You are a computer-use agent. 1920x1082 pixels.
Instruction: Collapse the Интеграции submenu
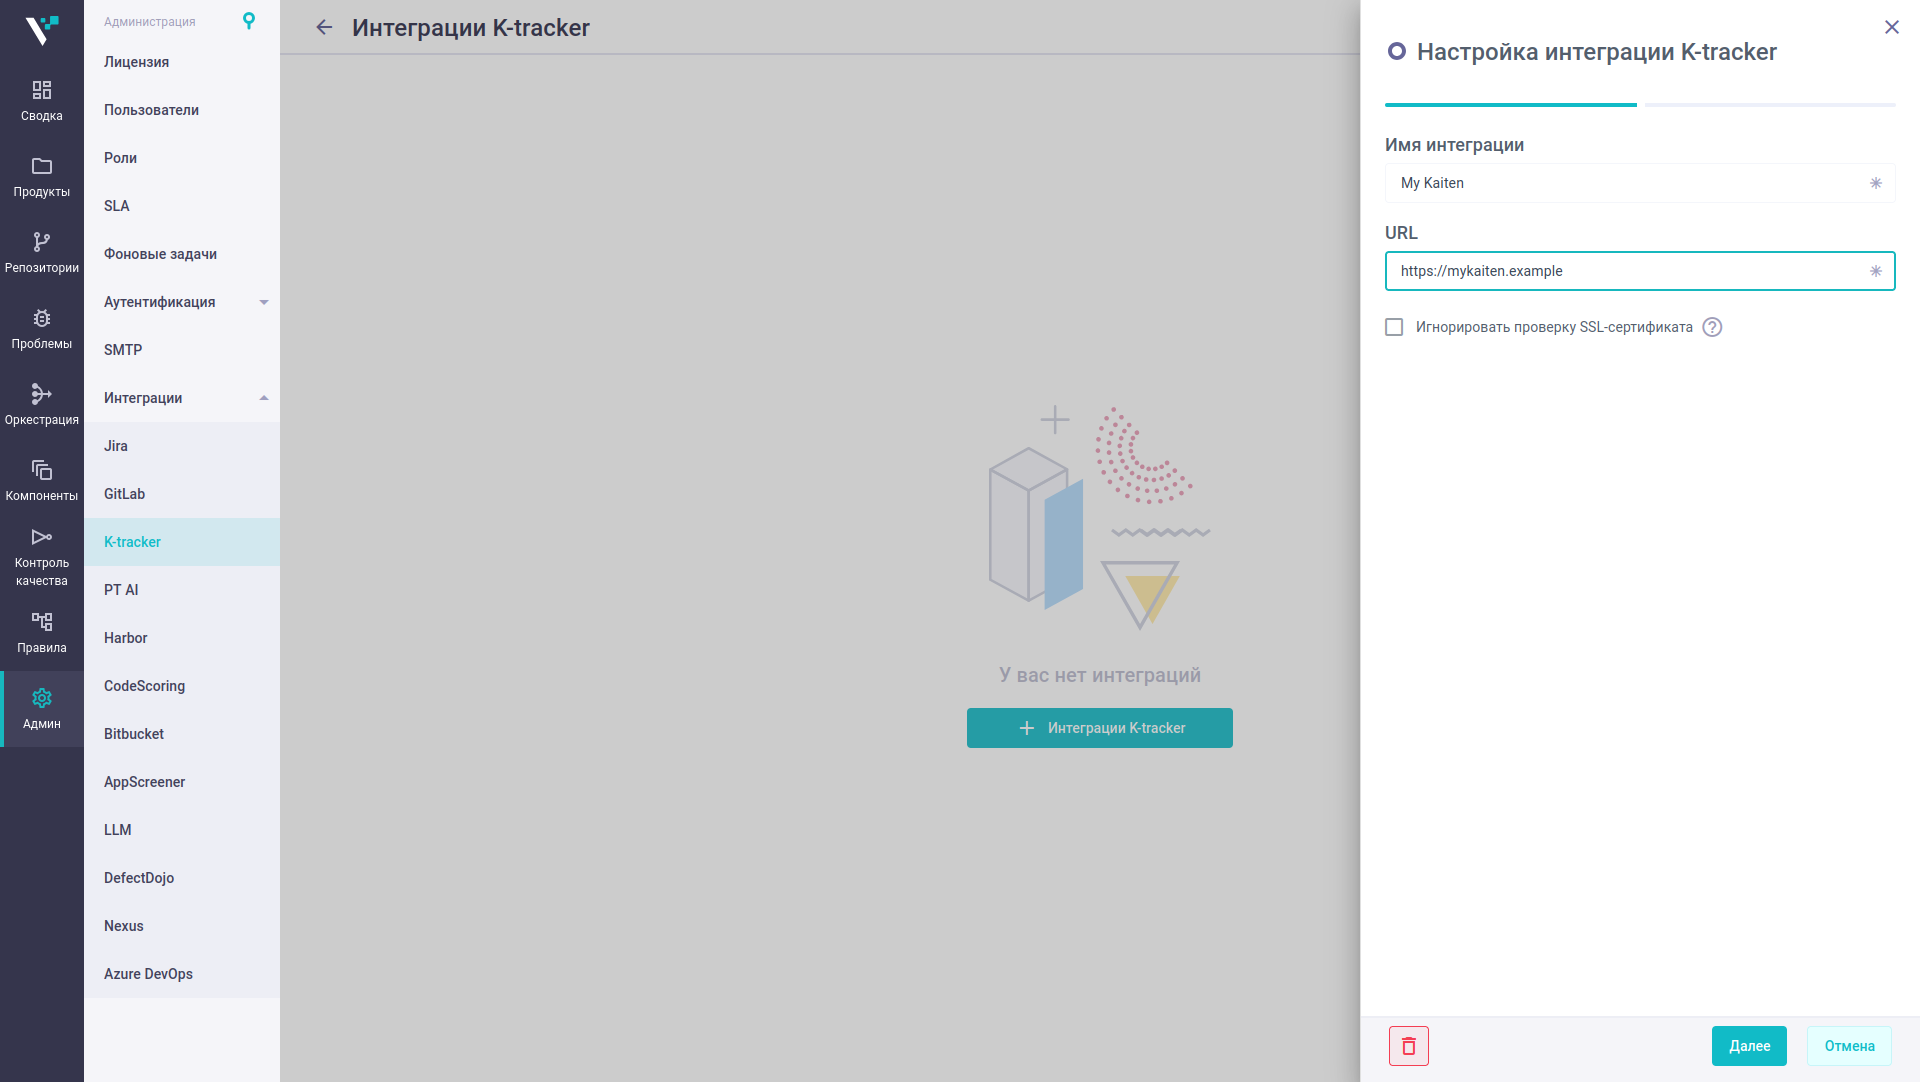[x=264, y=398]
